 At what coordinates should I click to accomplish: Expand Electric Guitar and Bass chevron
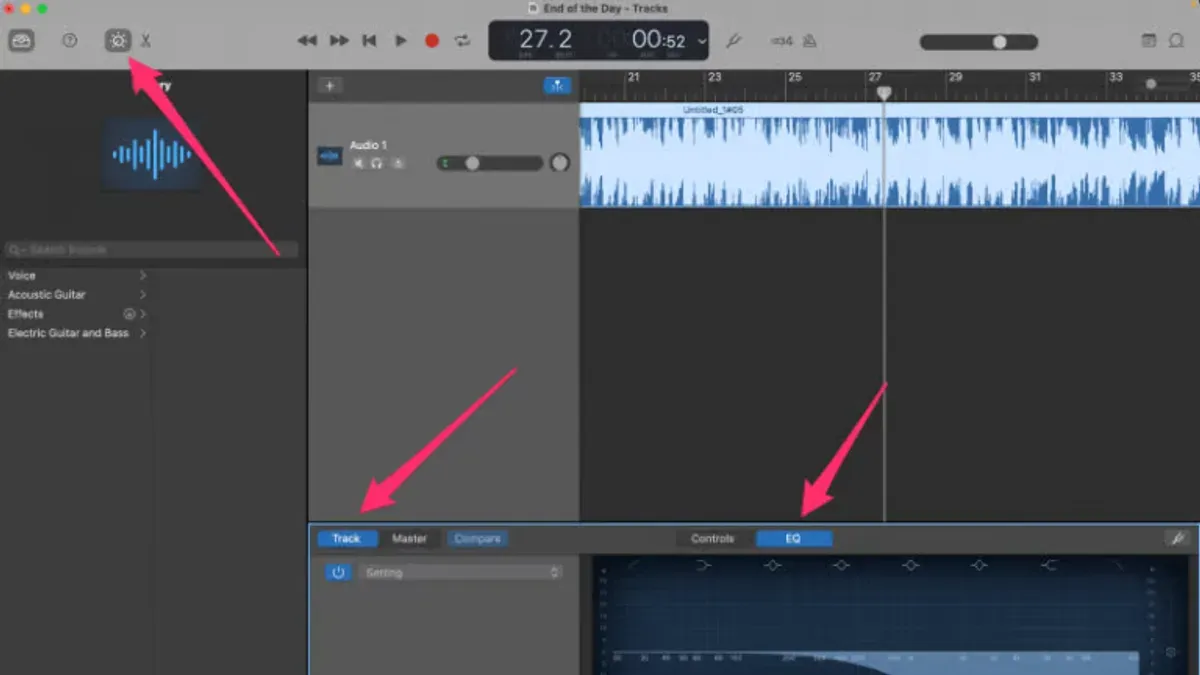[143, 333]
